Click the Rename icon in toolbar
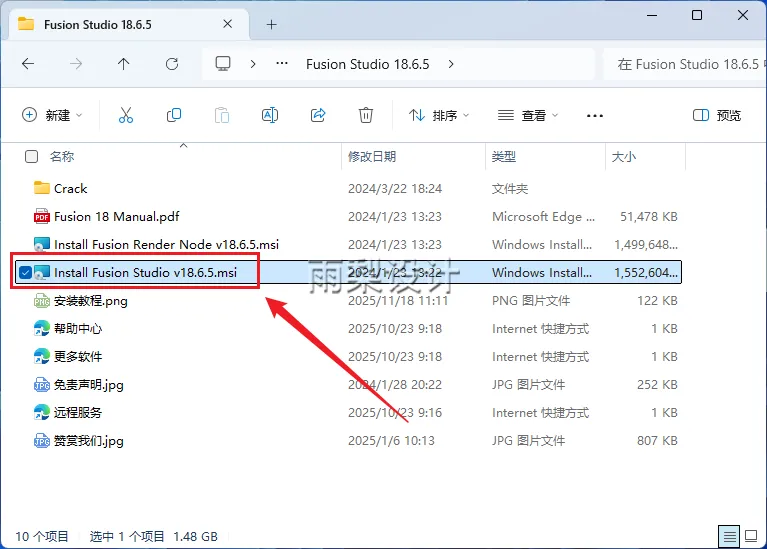 270,115
